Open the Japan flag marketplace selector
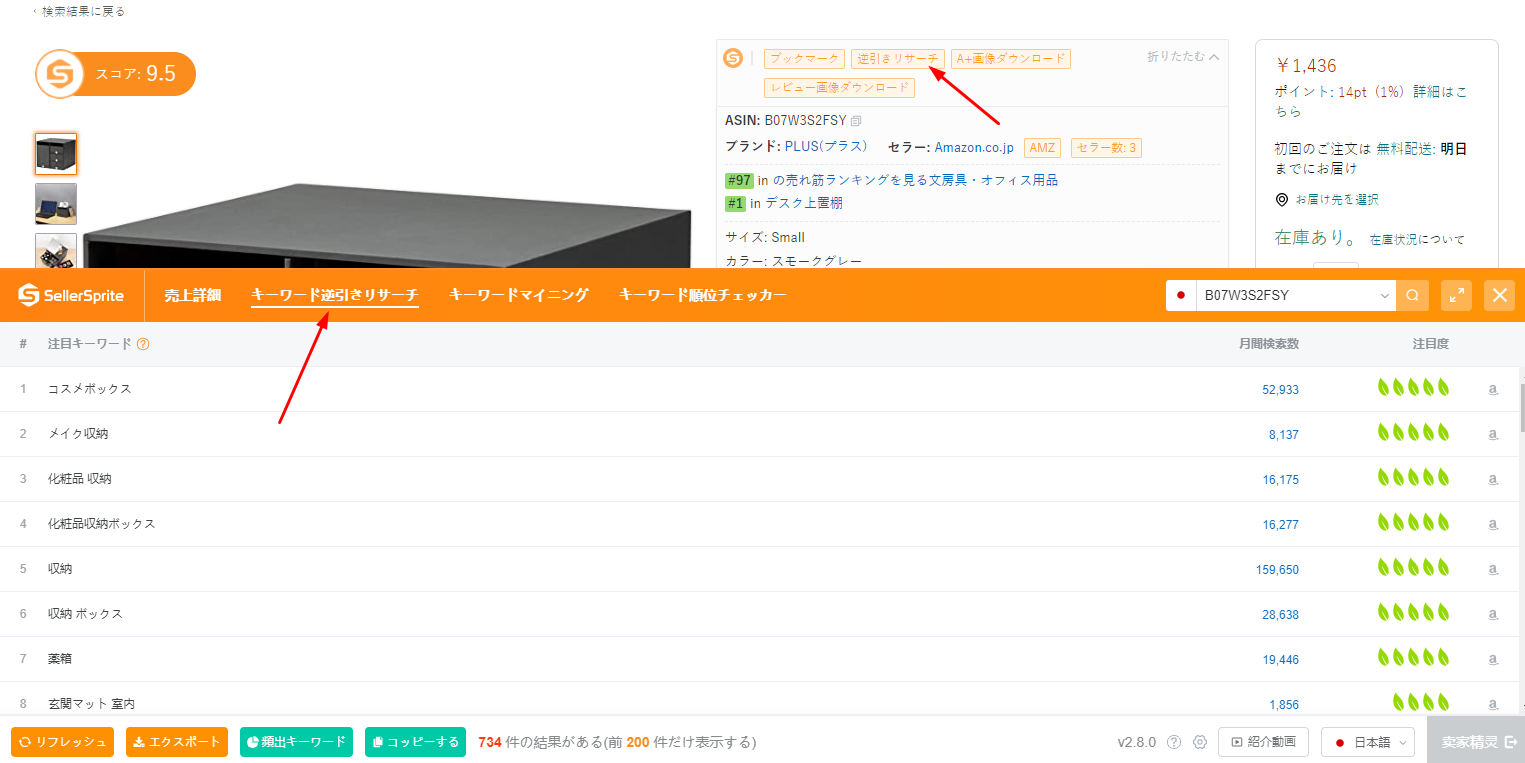This screenshot has height=763, width=1525. click(1181, 295)
